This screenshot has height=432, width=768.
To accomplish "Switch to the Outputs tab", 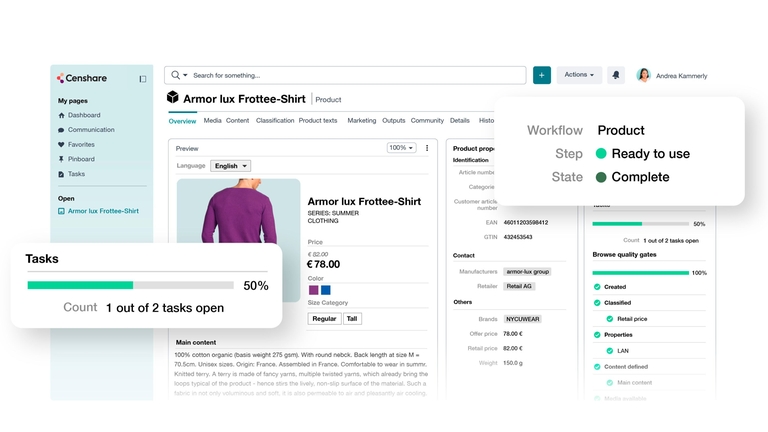I will tap(394, 120).
